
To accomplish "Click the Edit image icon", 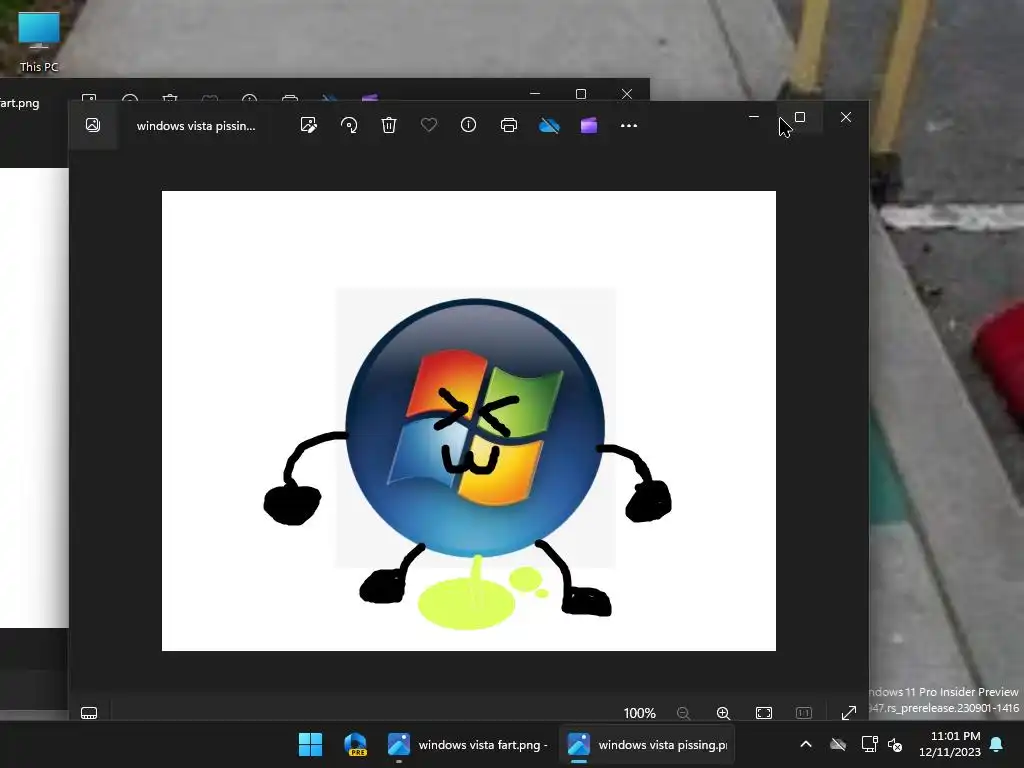I will (308, 125).
